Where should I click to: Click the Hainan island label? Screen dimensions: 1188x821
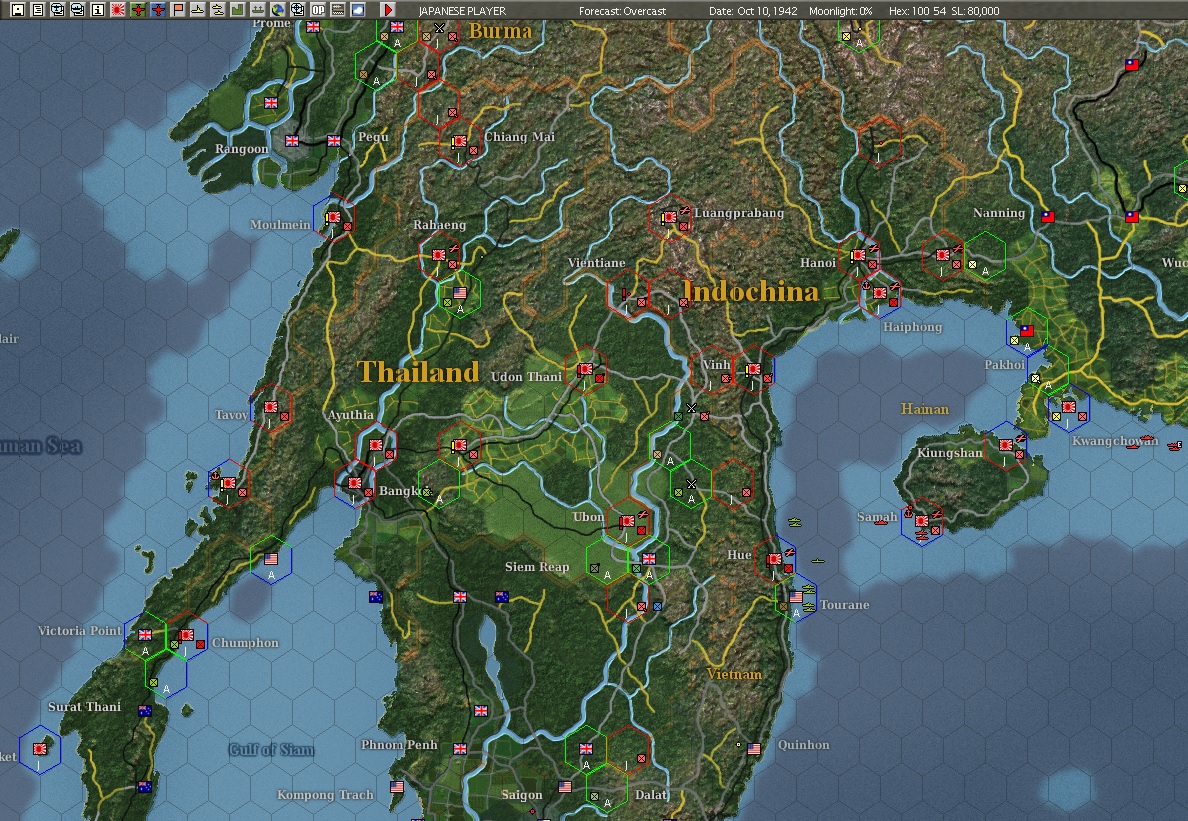(924, 409)
